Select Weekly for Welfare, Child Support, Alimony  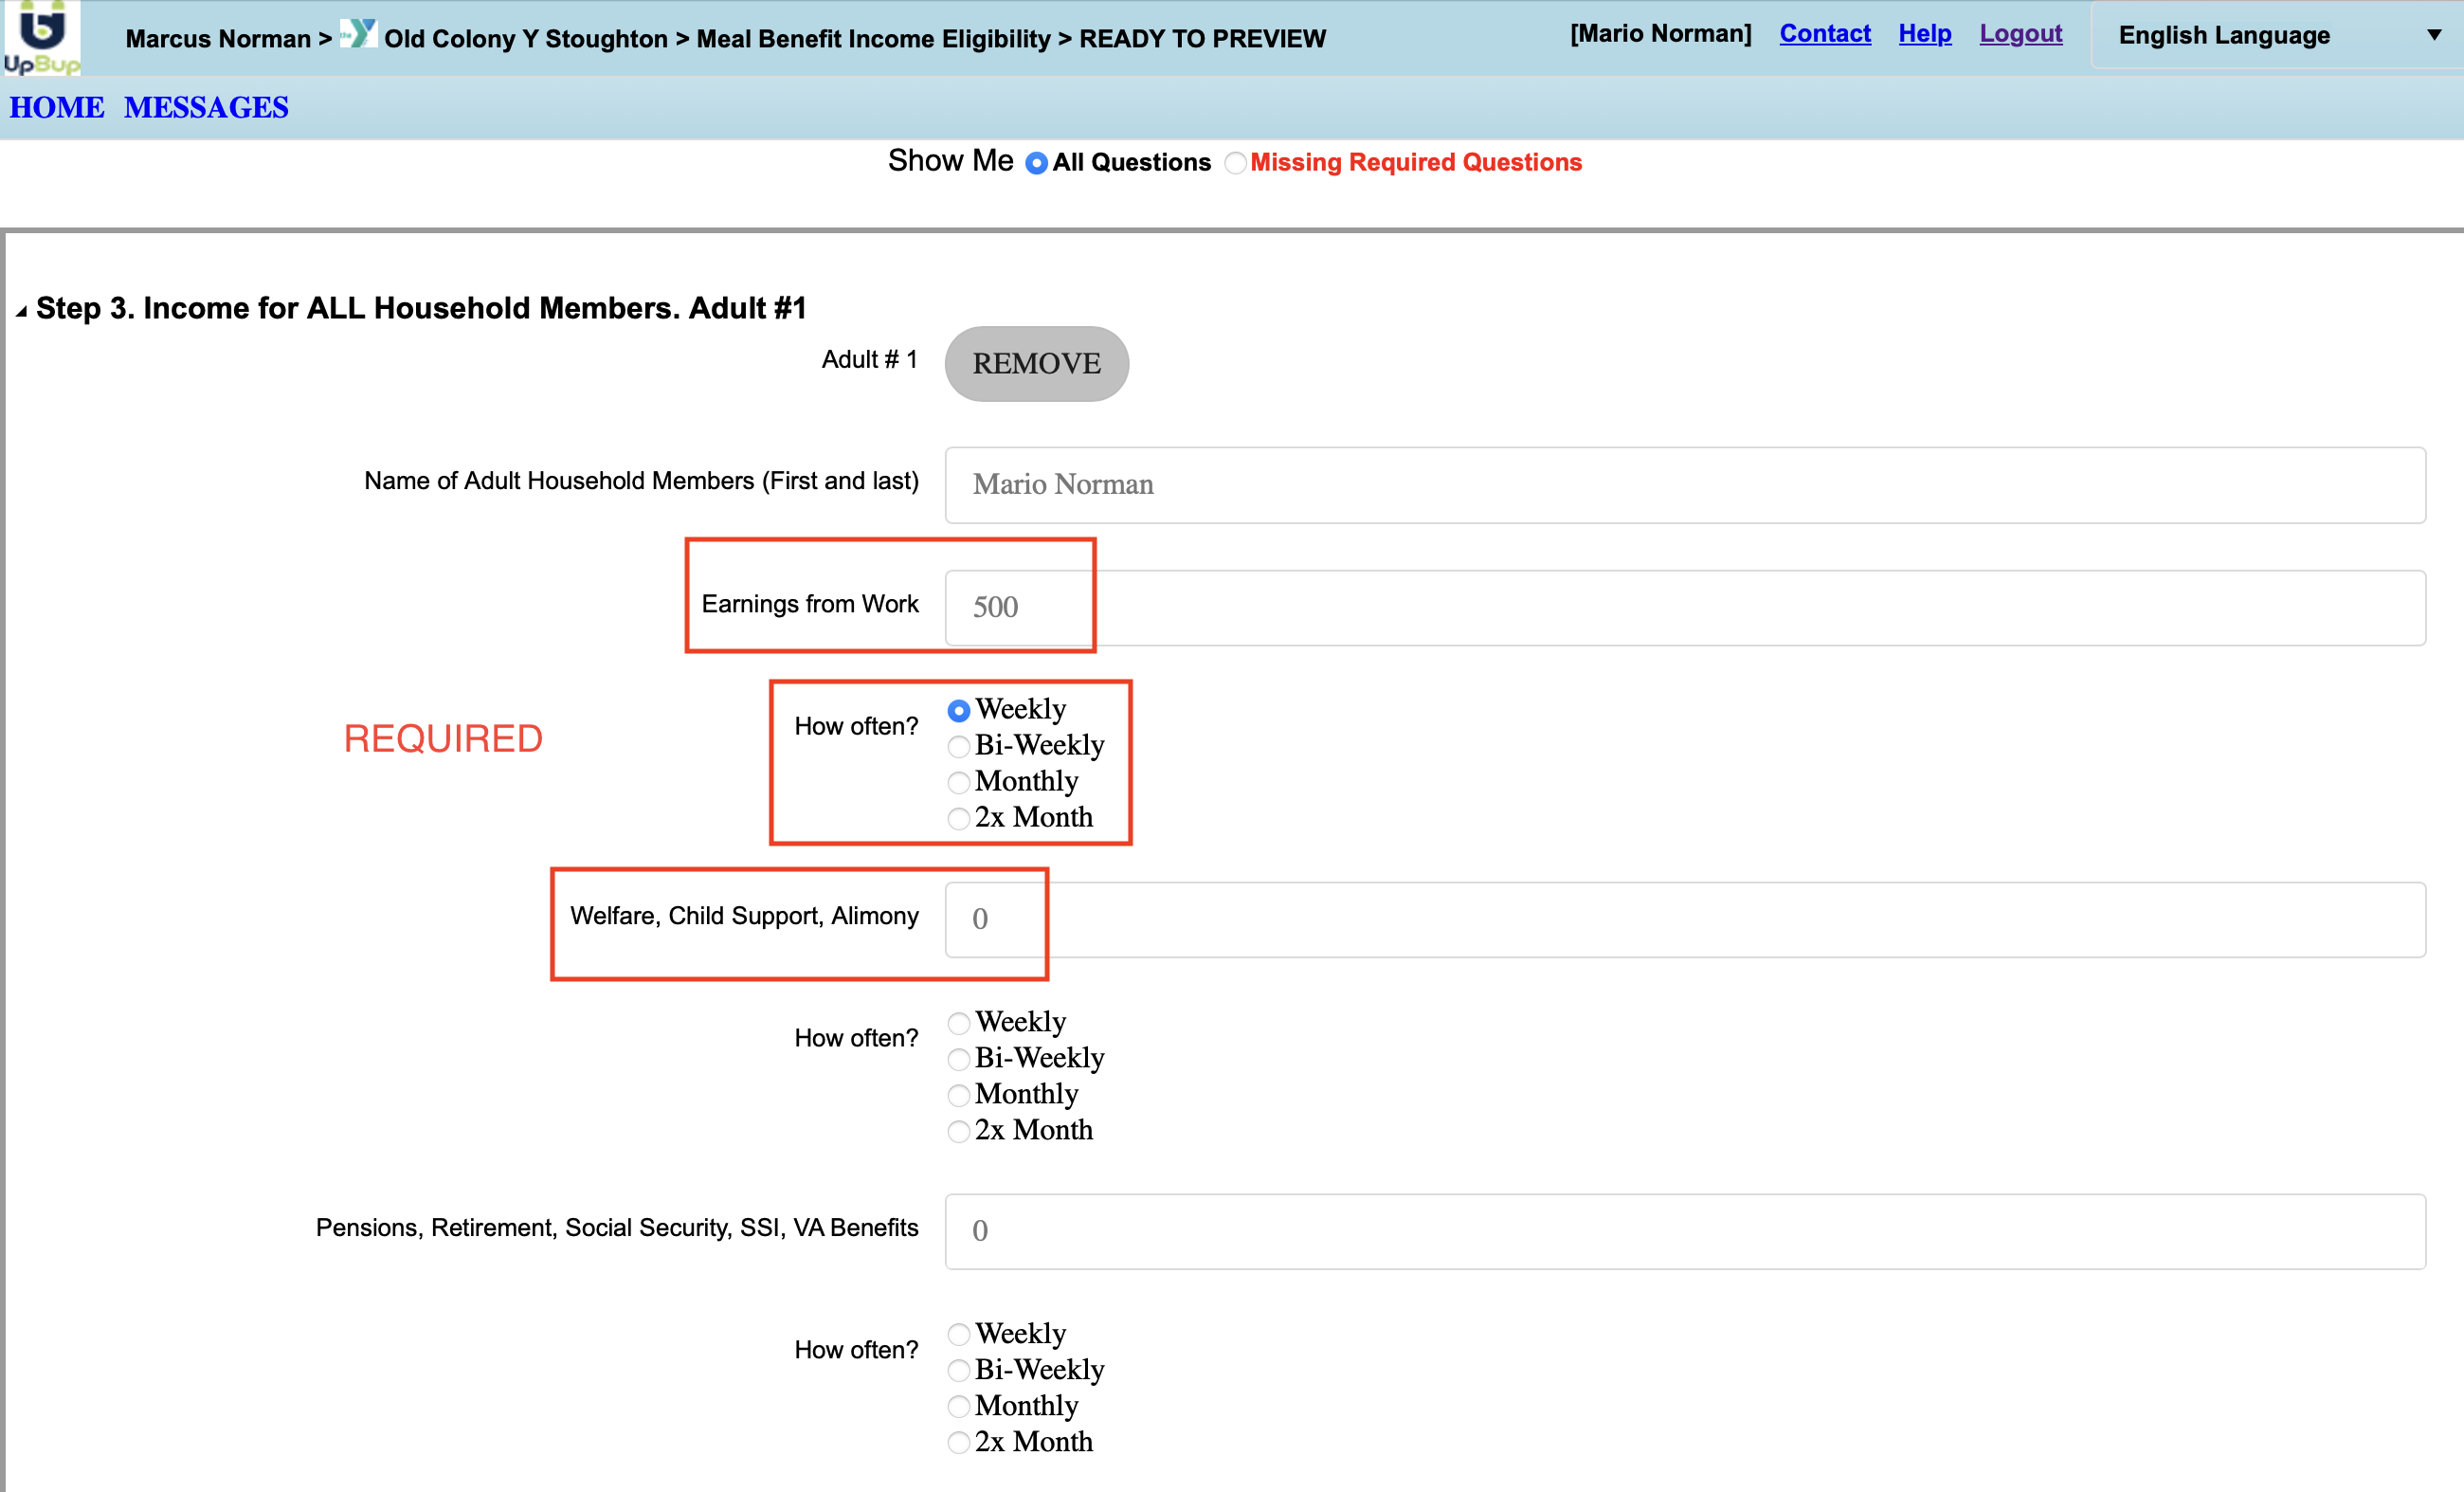tap(958, 1023)
